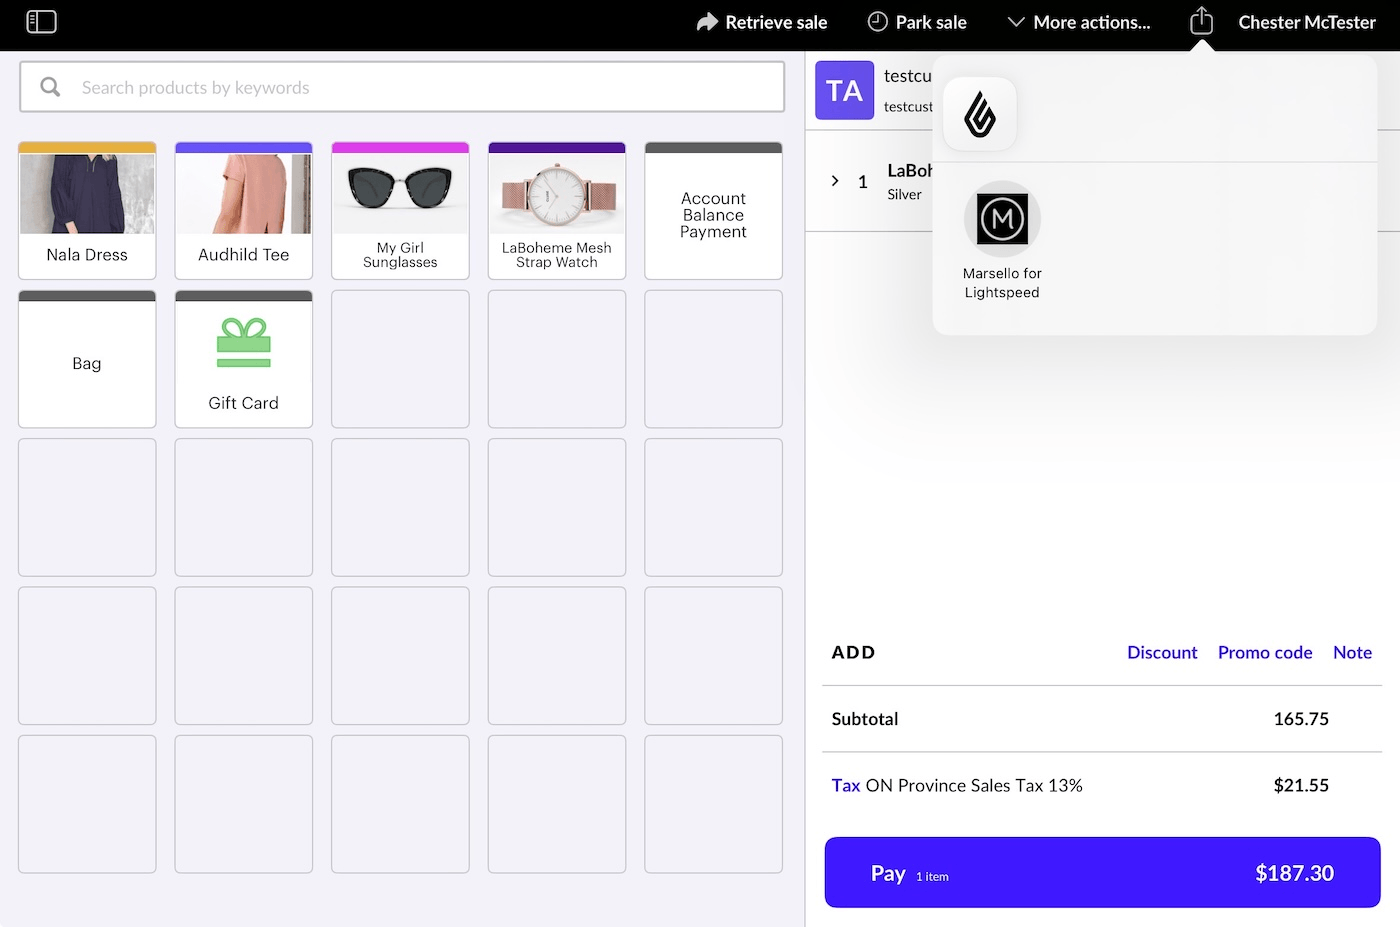Add the Audhild Tee product tile
Viewport: 1400px width, 927px height.
pyautogui.click(x=243, y=210)
